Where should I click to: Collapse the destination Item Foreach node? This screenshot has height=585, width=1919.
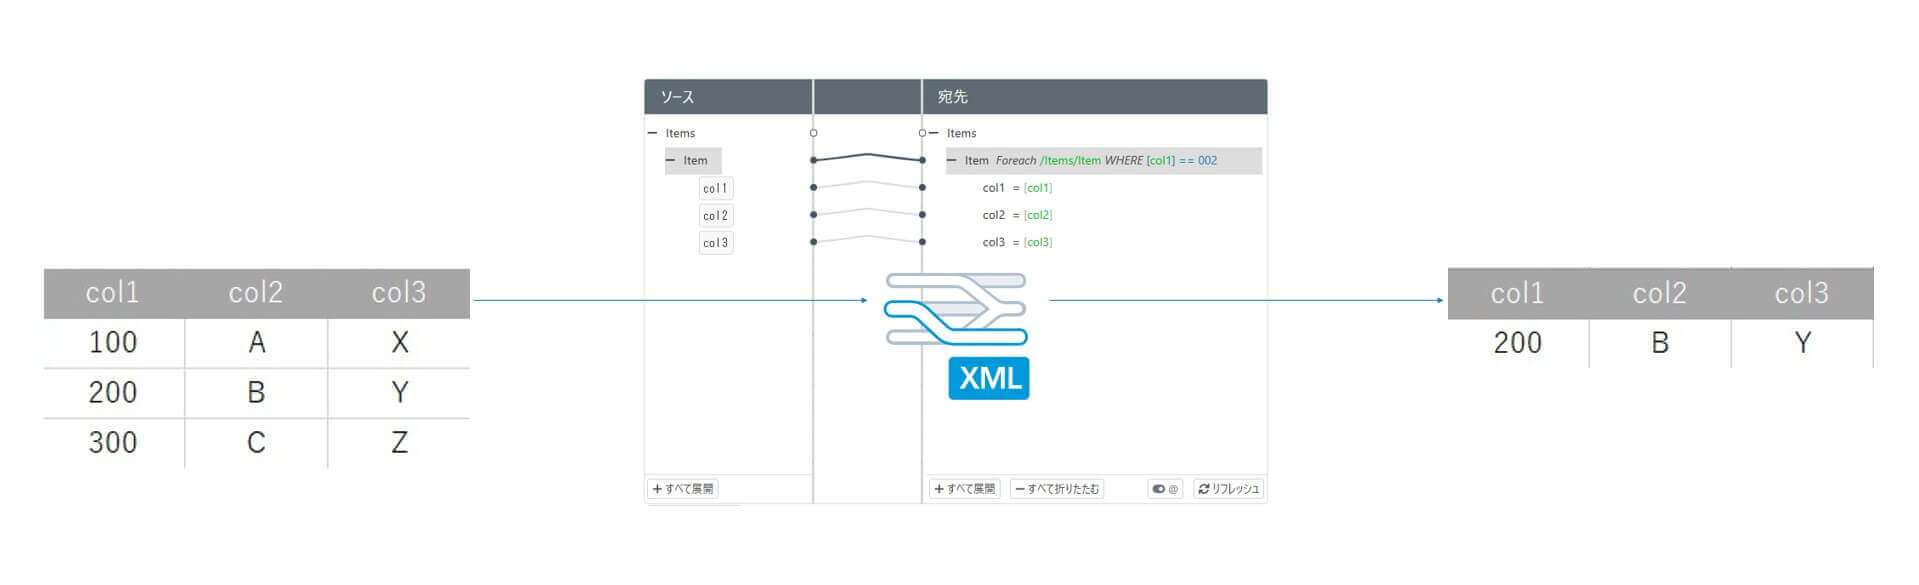point(952,160)
